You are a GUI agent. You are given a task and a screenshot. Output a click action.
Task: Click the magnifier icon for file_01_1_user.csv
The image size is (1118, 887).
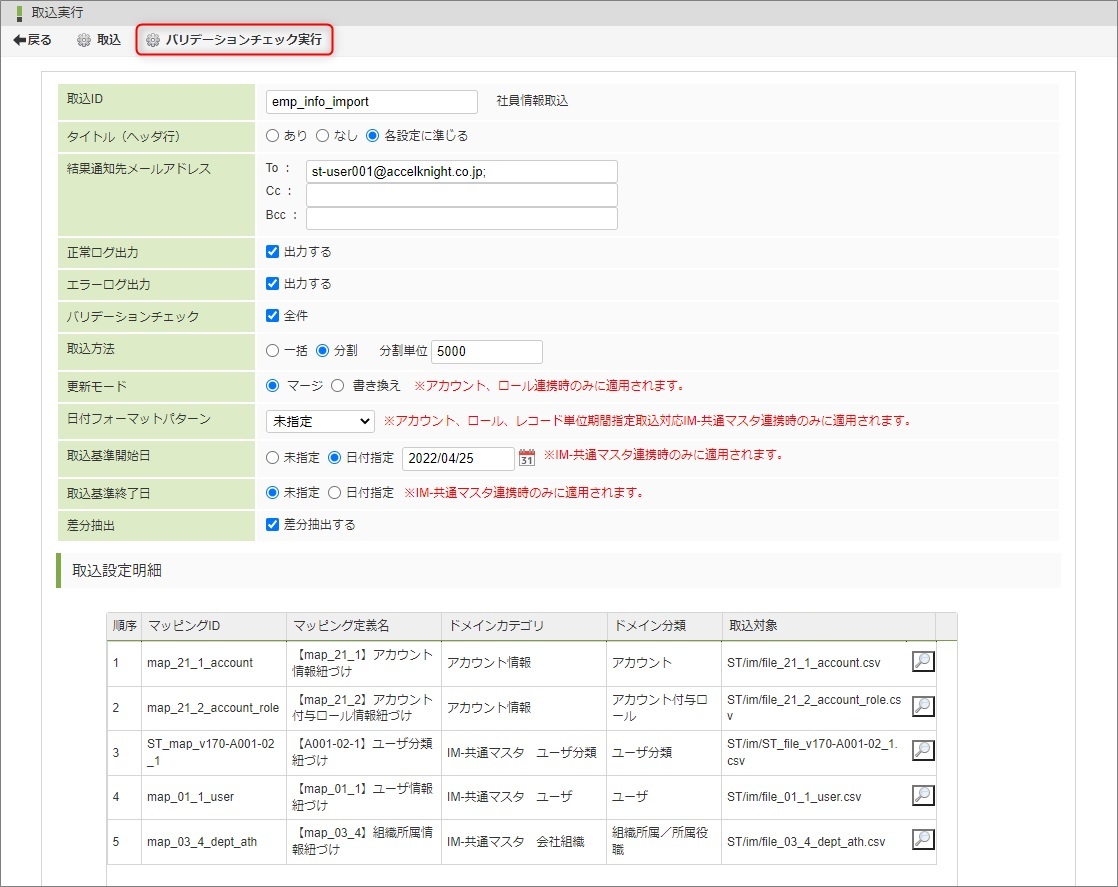point(923,796)
